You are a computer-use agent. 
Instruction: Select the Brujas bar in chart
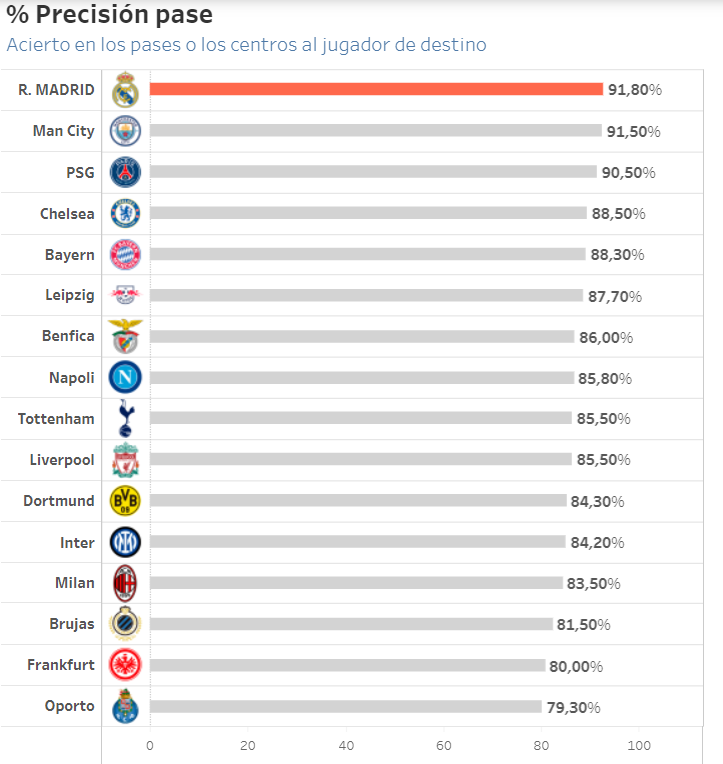tap(351, 624)
